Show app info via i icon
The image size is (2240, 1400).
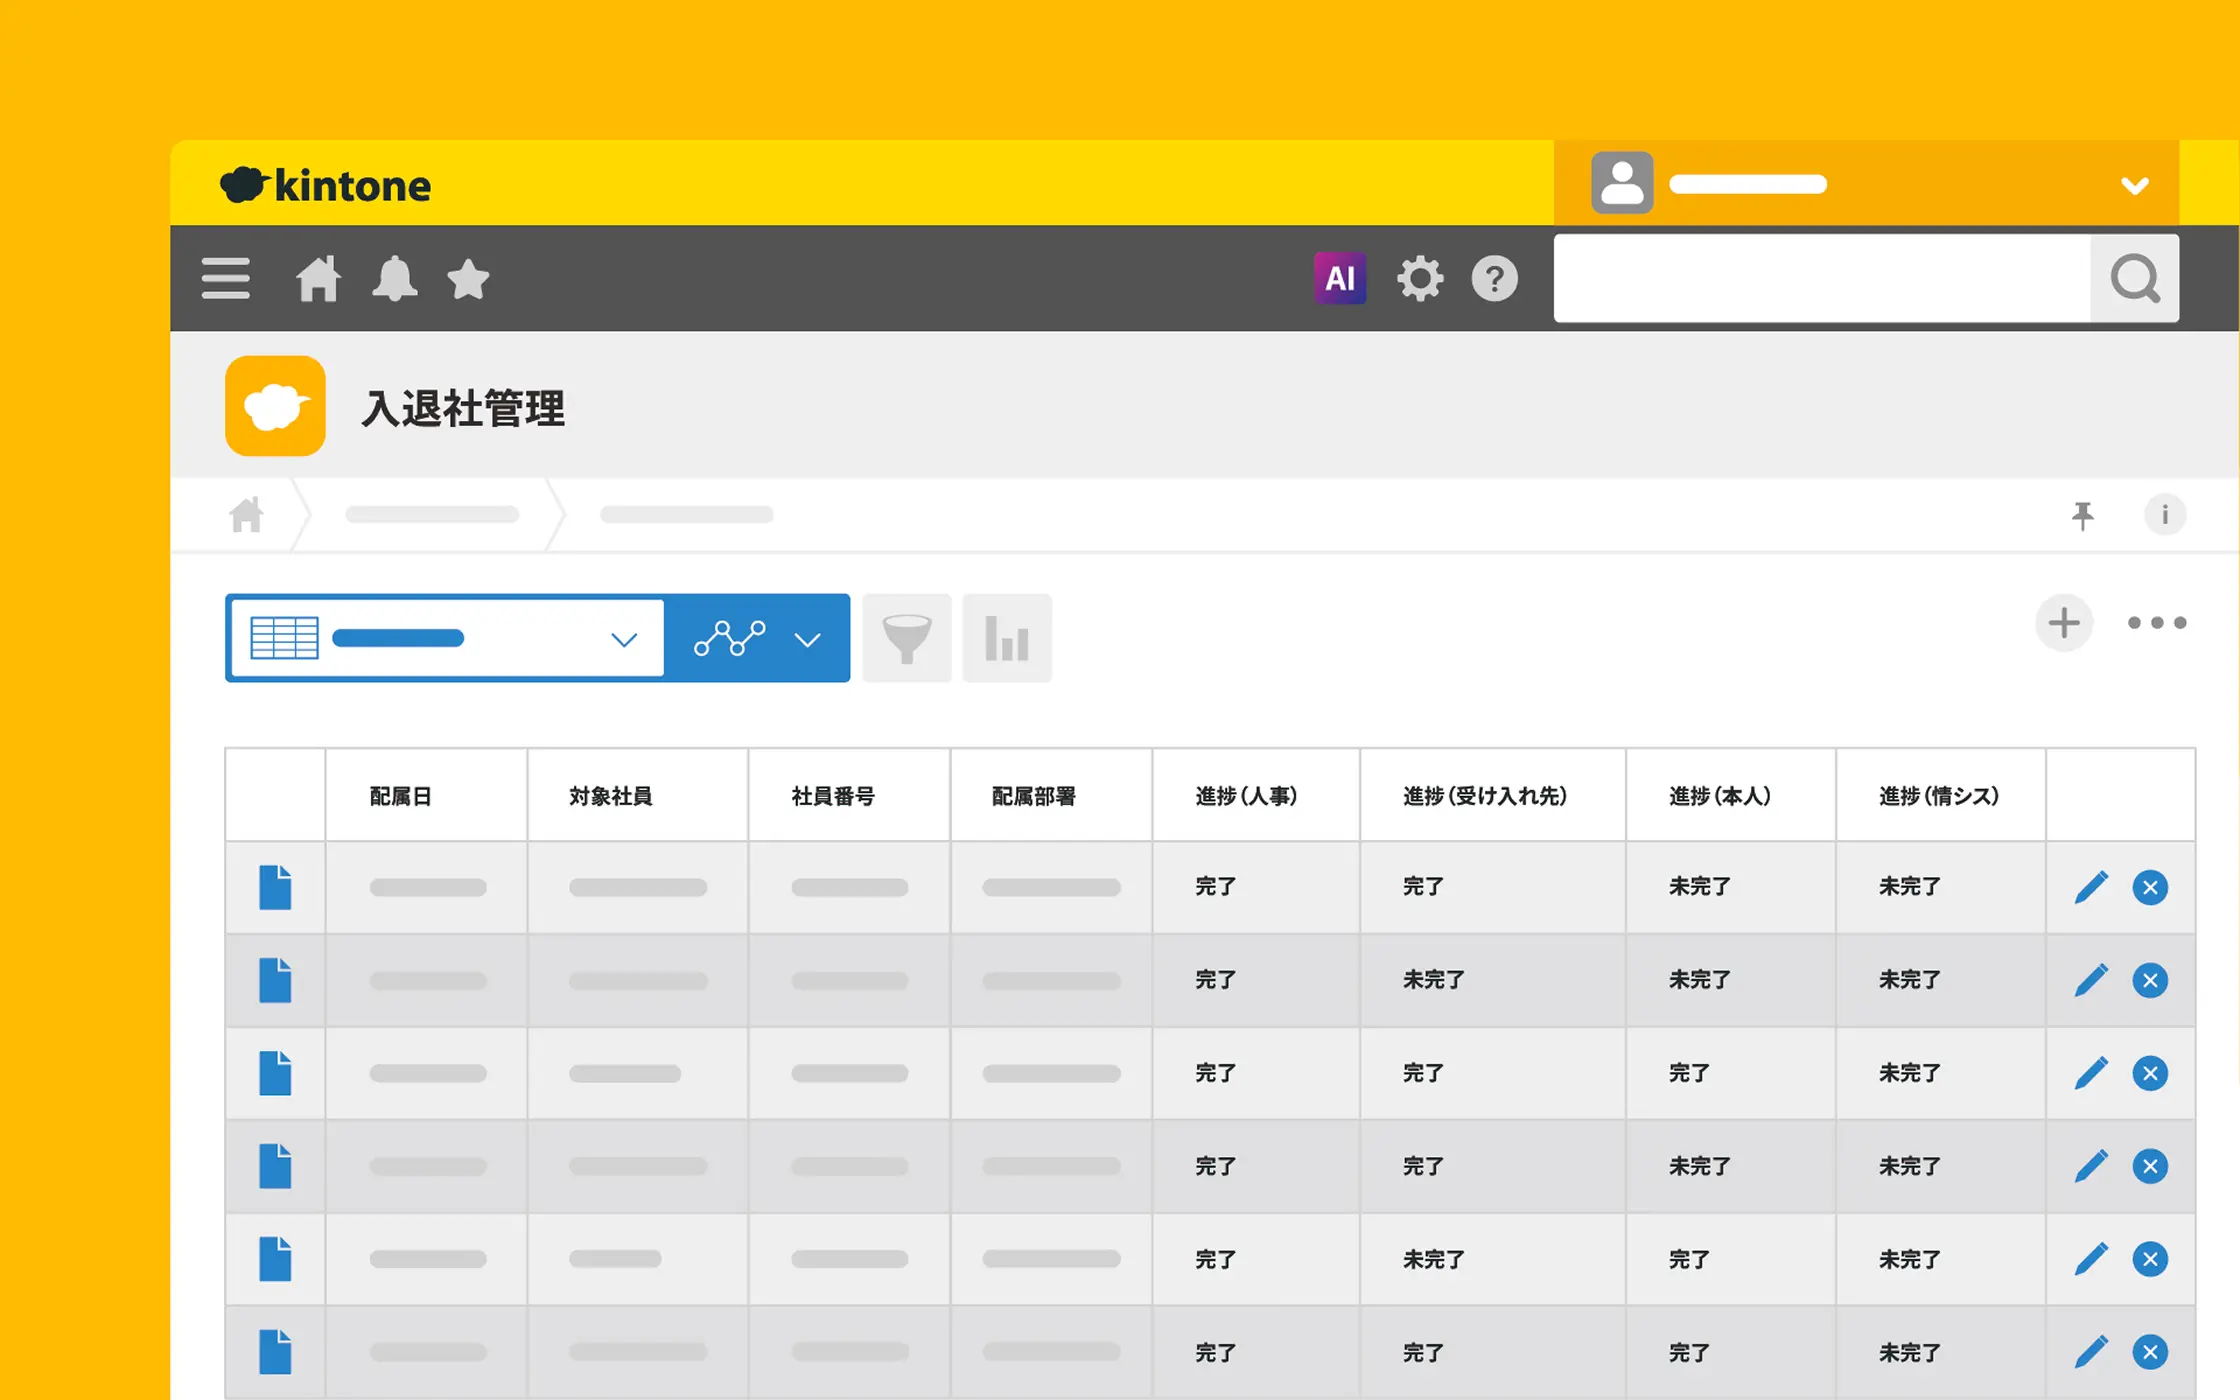(x=2165, y=515)
